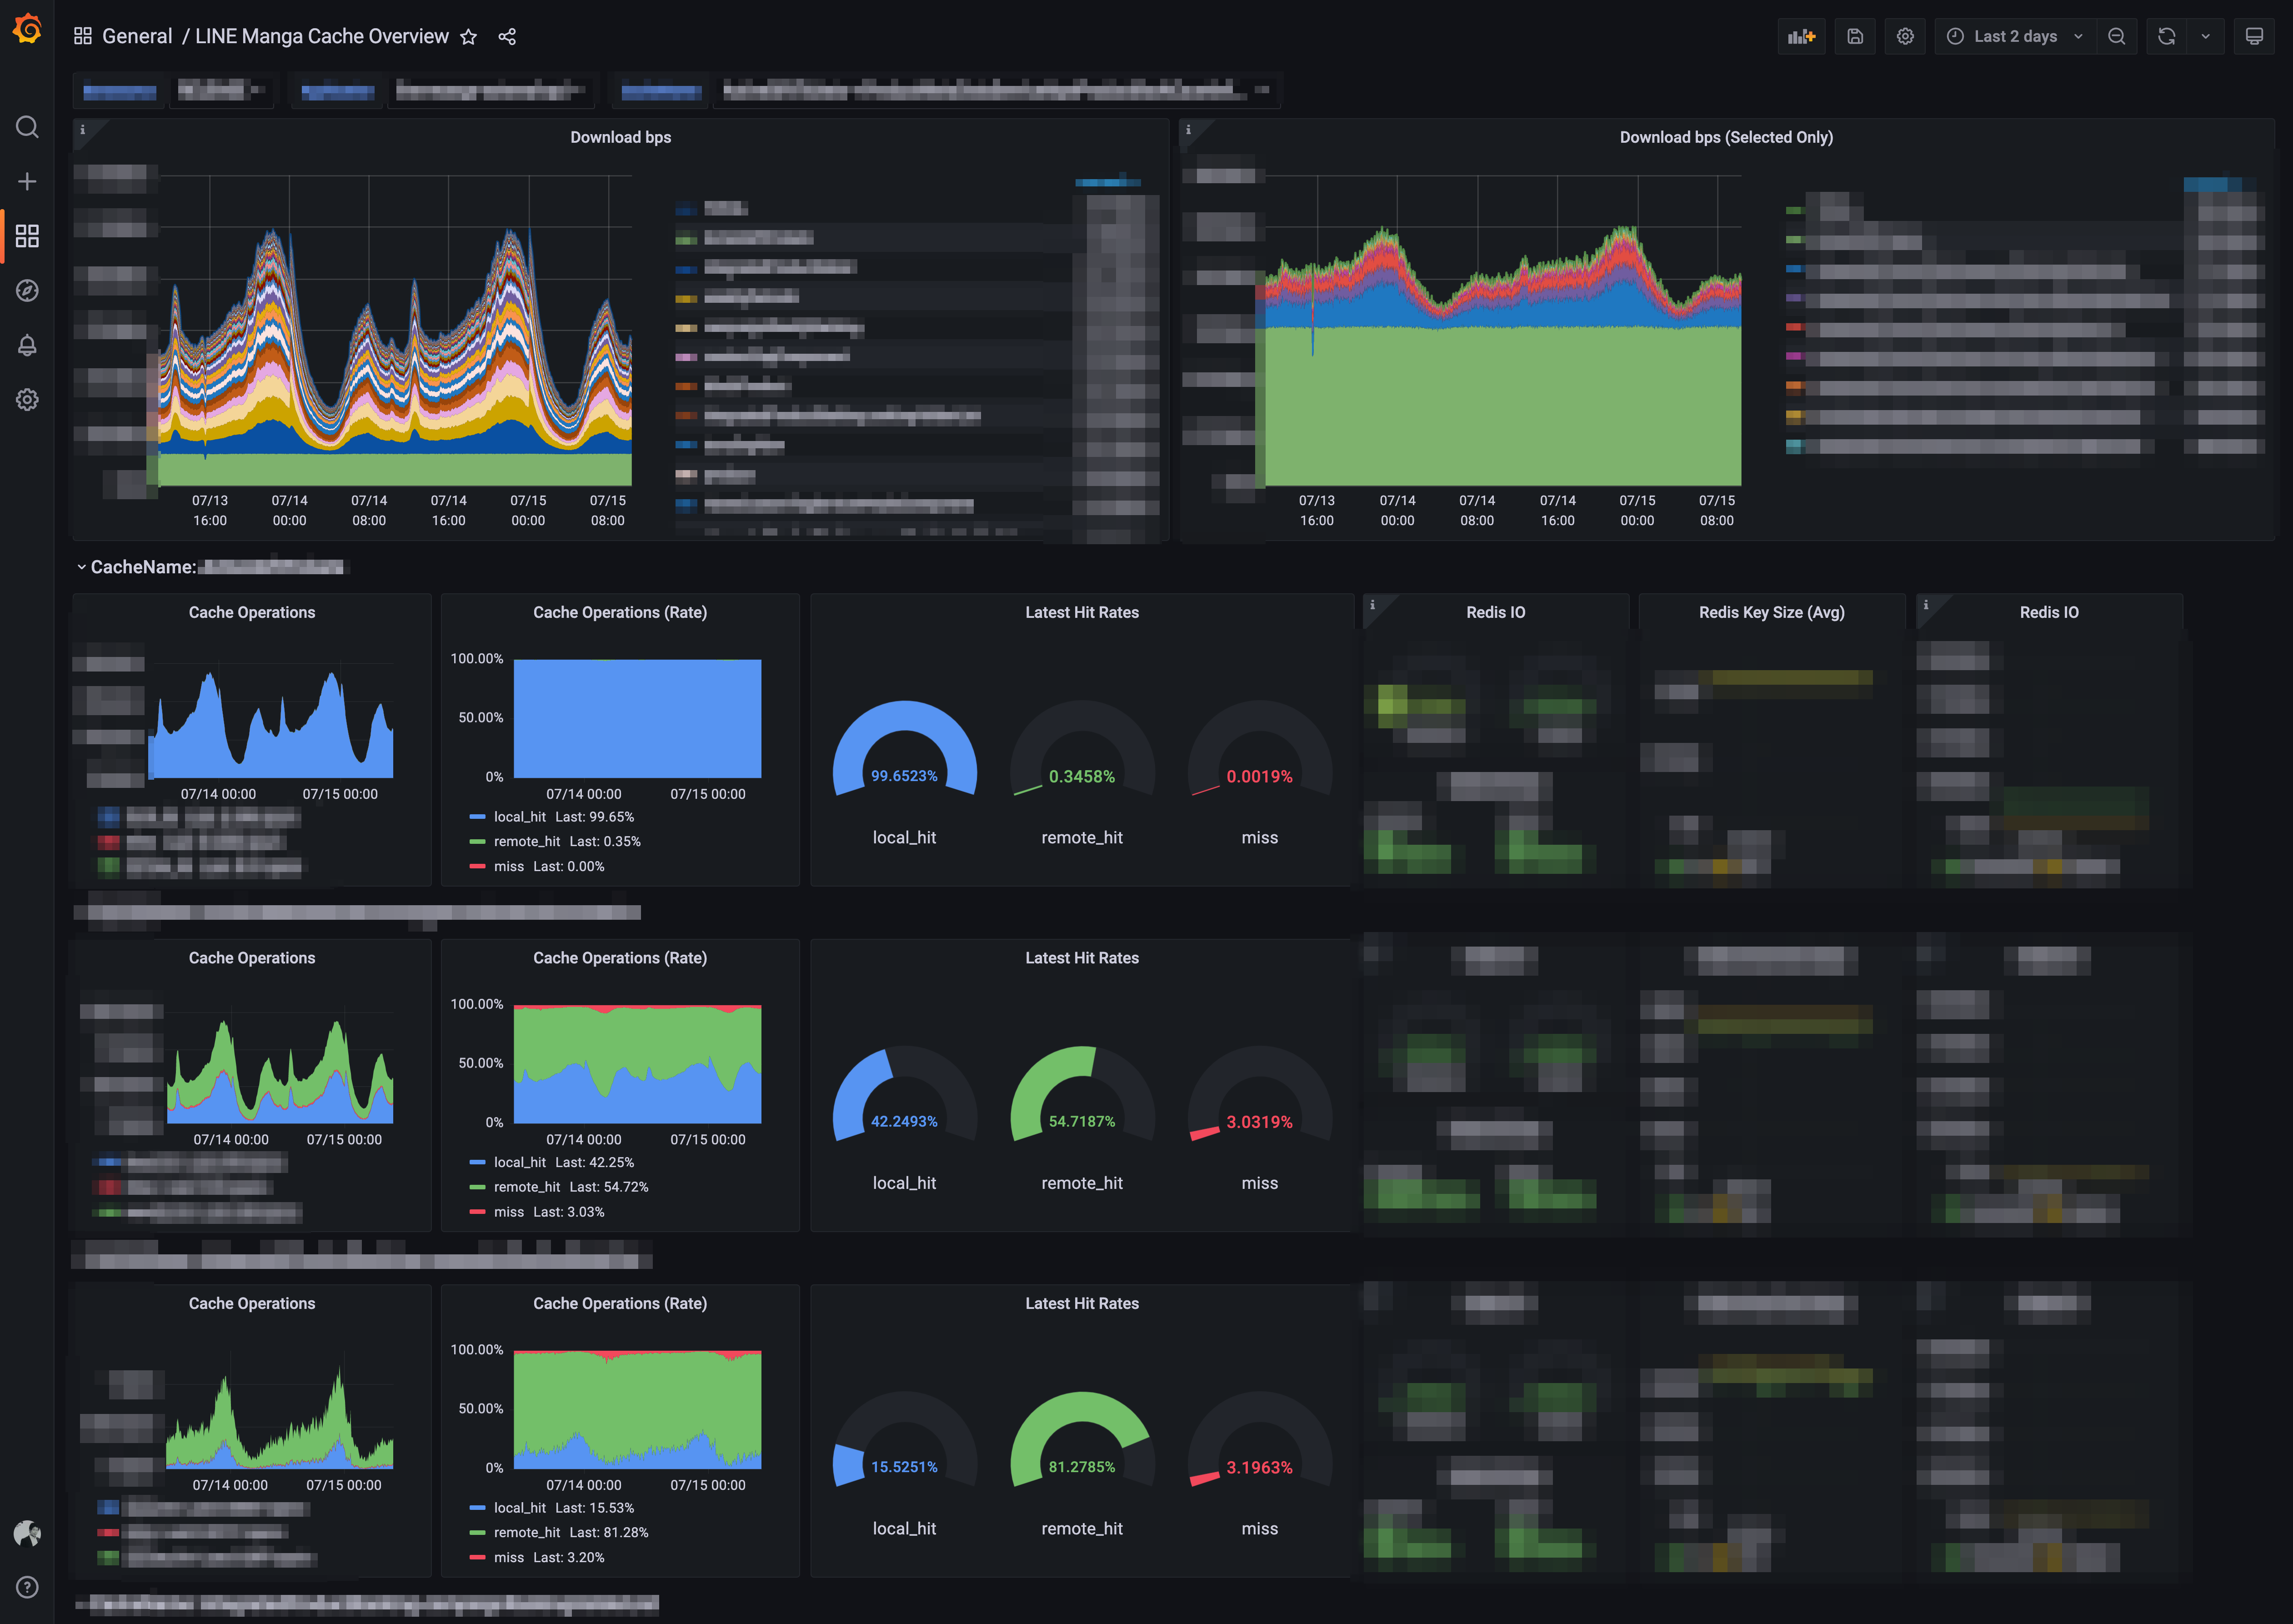The height and width of the screenshot is (1624, 2293).
Task: Open the Create plus menu in sidebar
Action: [x=27, y=181]
